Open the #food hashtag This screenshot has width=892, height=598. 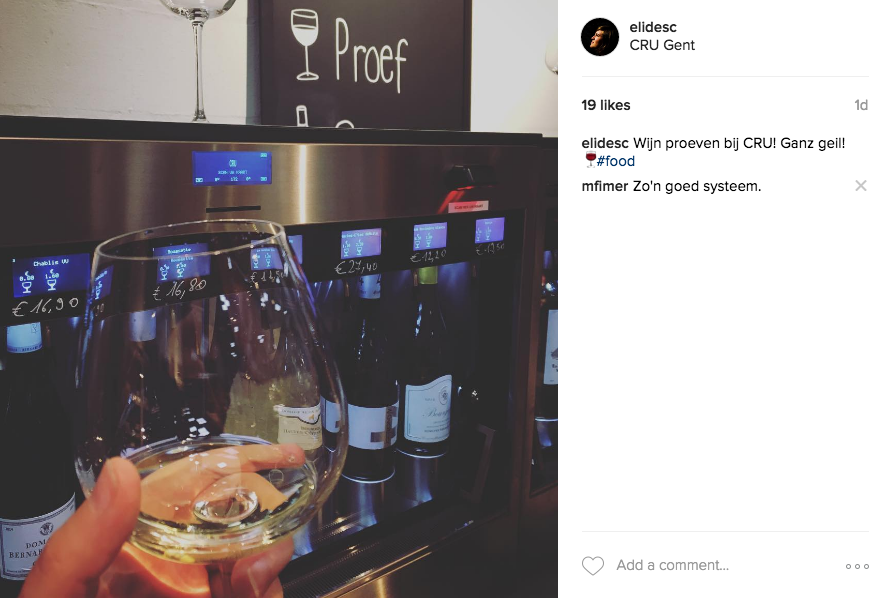point(615,161)
